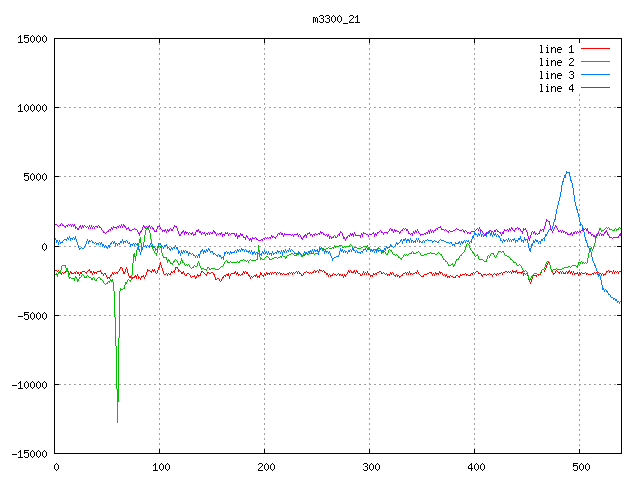Click the 10000 y-axis tick label
Viewport: 640px width, 480px height.
(32, 108)
